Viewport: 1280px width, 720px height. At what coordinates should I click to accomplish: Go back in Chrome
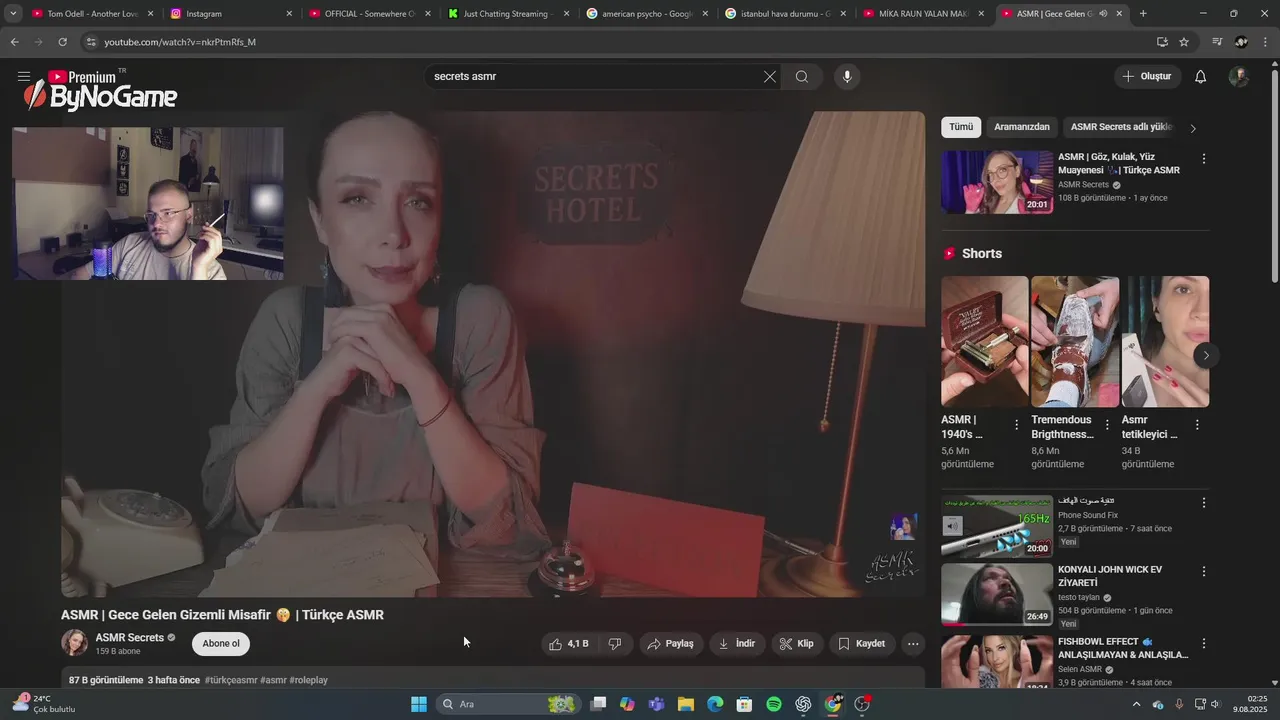[x=14, y=42]
